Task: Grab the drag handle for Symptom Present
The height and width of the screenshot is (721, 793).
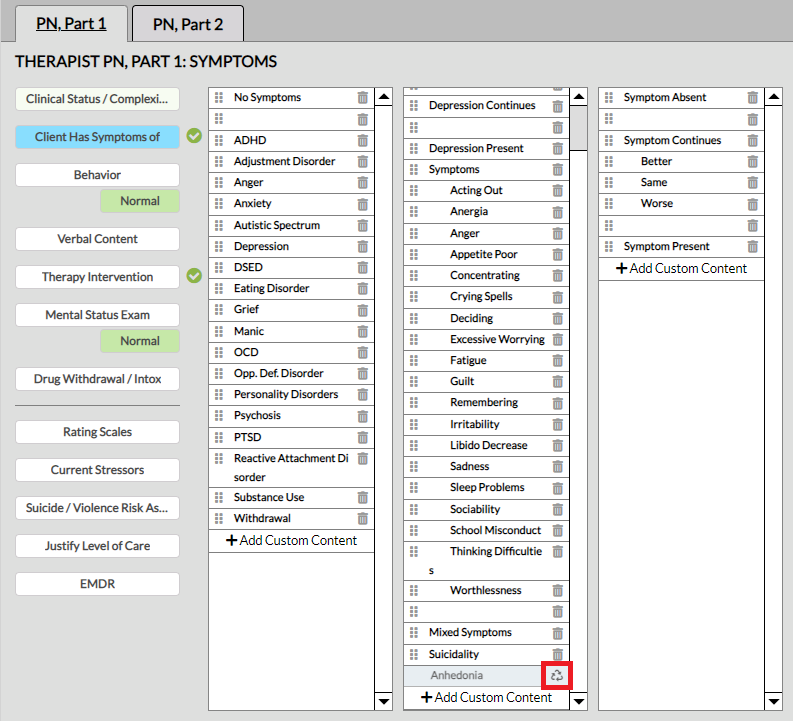Action: (609, 246)
